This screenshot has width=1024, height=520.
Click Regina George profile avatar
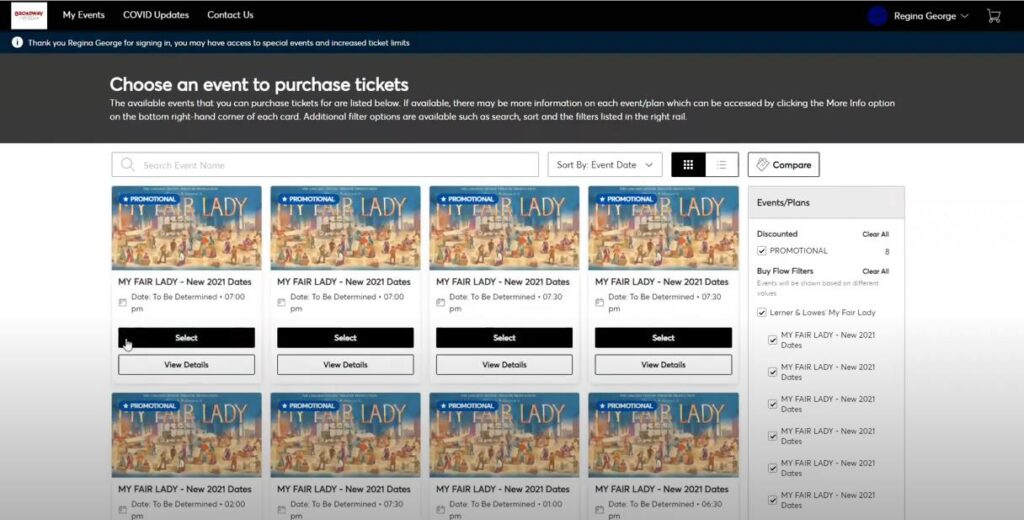pyautogui.click(x=877, y=16)
